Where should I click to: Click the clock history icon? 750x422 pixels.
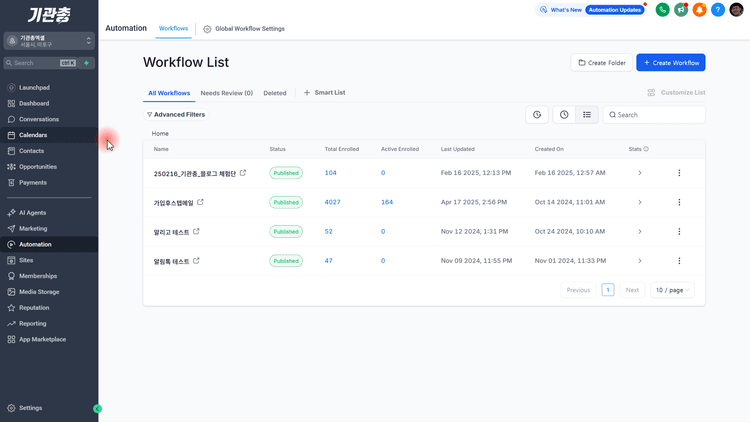564,115
